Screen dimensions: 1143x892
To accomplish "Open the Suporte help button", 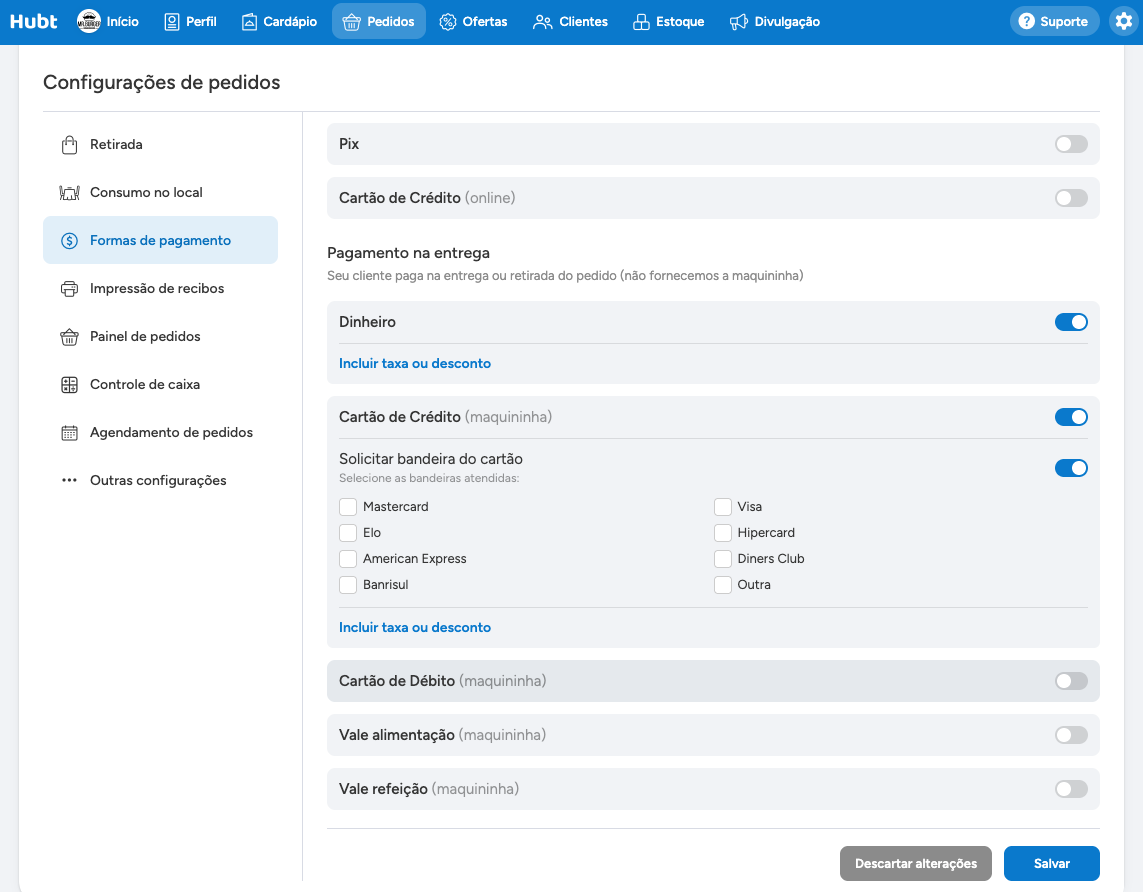I will pyautogui.click(x=1053, y=21).
